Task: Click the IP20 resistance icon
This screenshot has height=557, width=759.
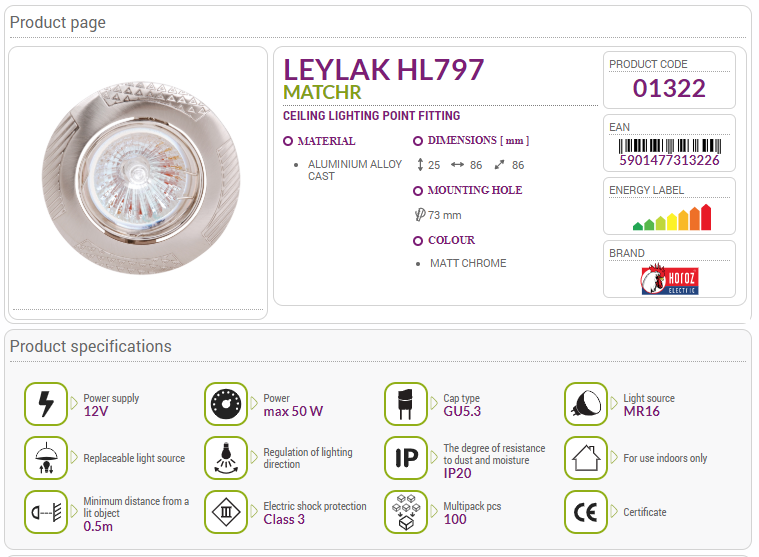Action: point(406,458)
